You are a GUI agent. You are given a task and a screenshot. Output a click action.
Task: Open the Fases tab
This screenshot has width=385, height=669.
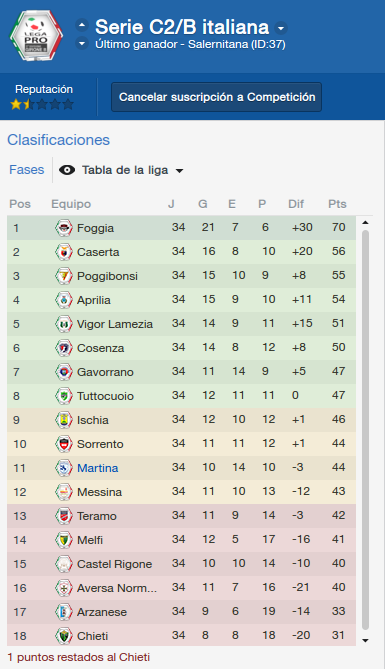[27, 170]
